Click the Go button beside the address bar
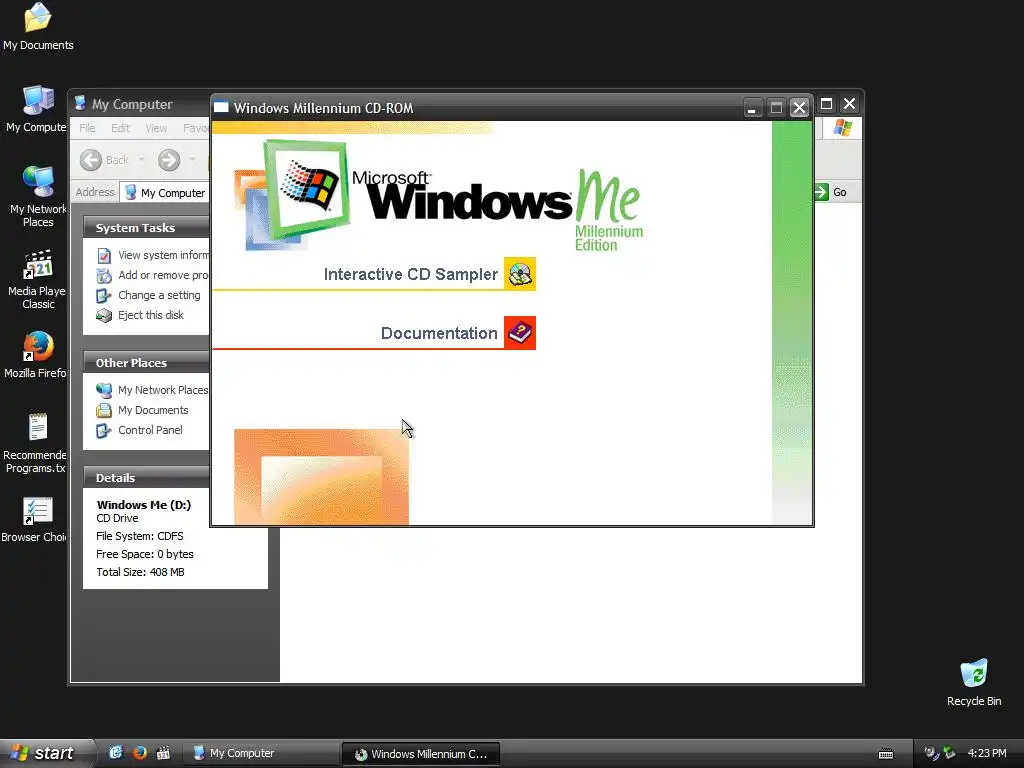 click(x=831, y=192)
